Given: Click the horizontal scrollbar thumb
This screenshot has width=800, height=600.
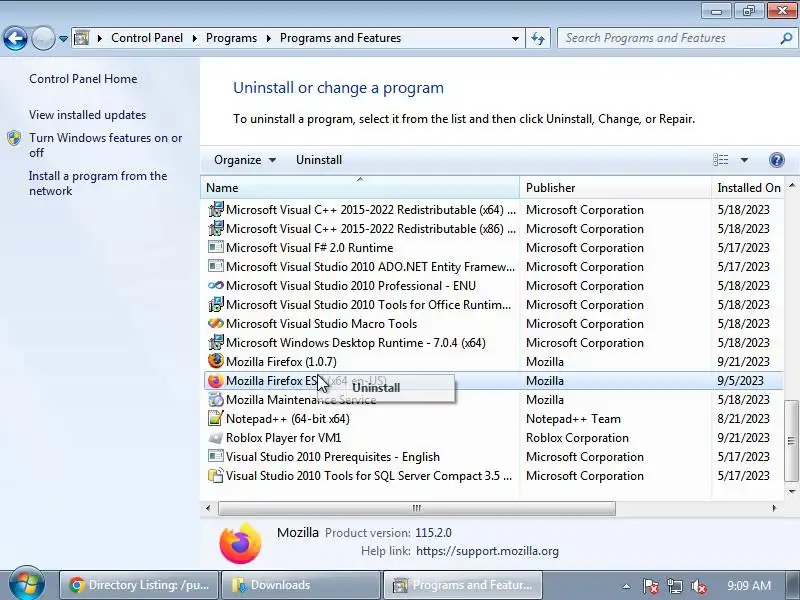Looking at the screenshot, I should pyautogui.click(x=417, y=508).
